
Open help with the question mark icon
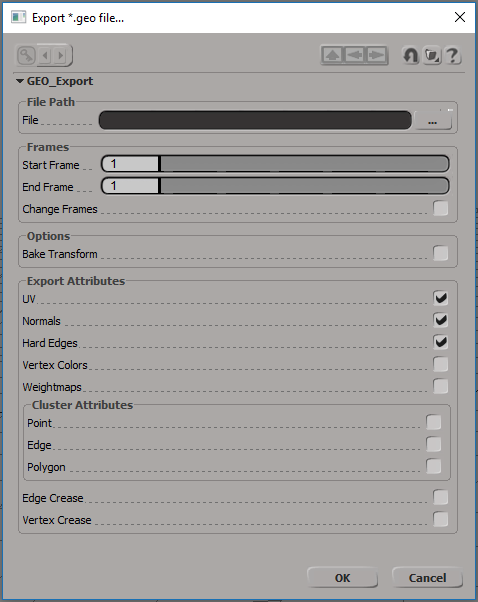[x=453, y=56]
